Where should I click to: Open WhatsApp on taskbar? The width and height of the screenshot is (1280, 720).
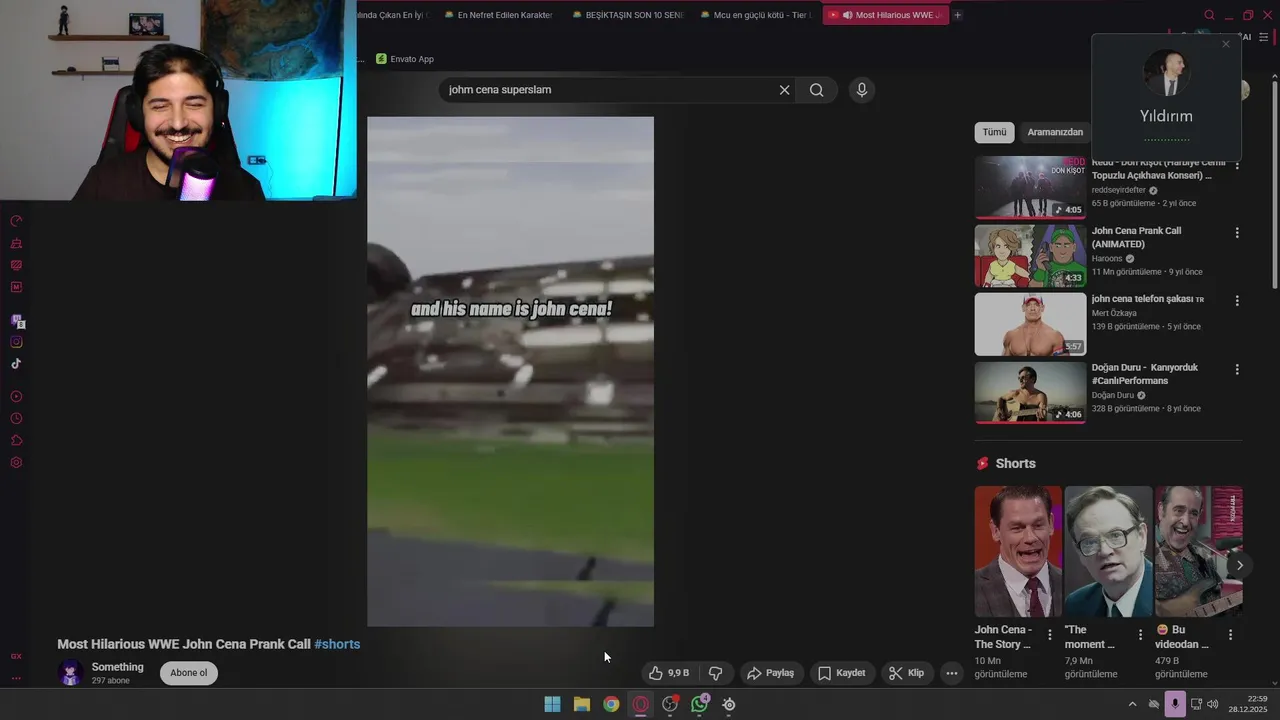coord(700,704)
